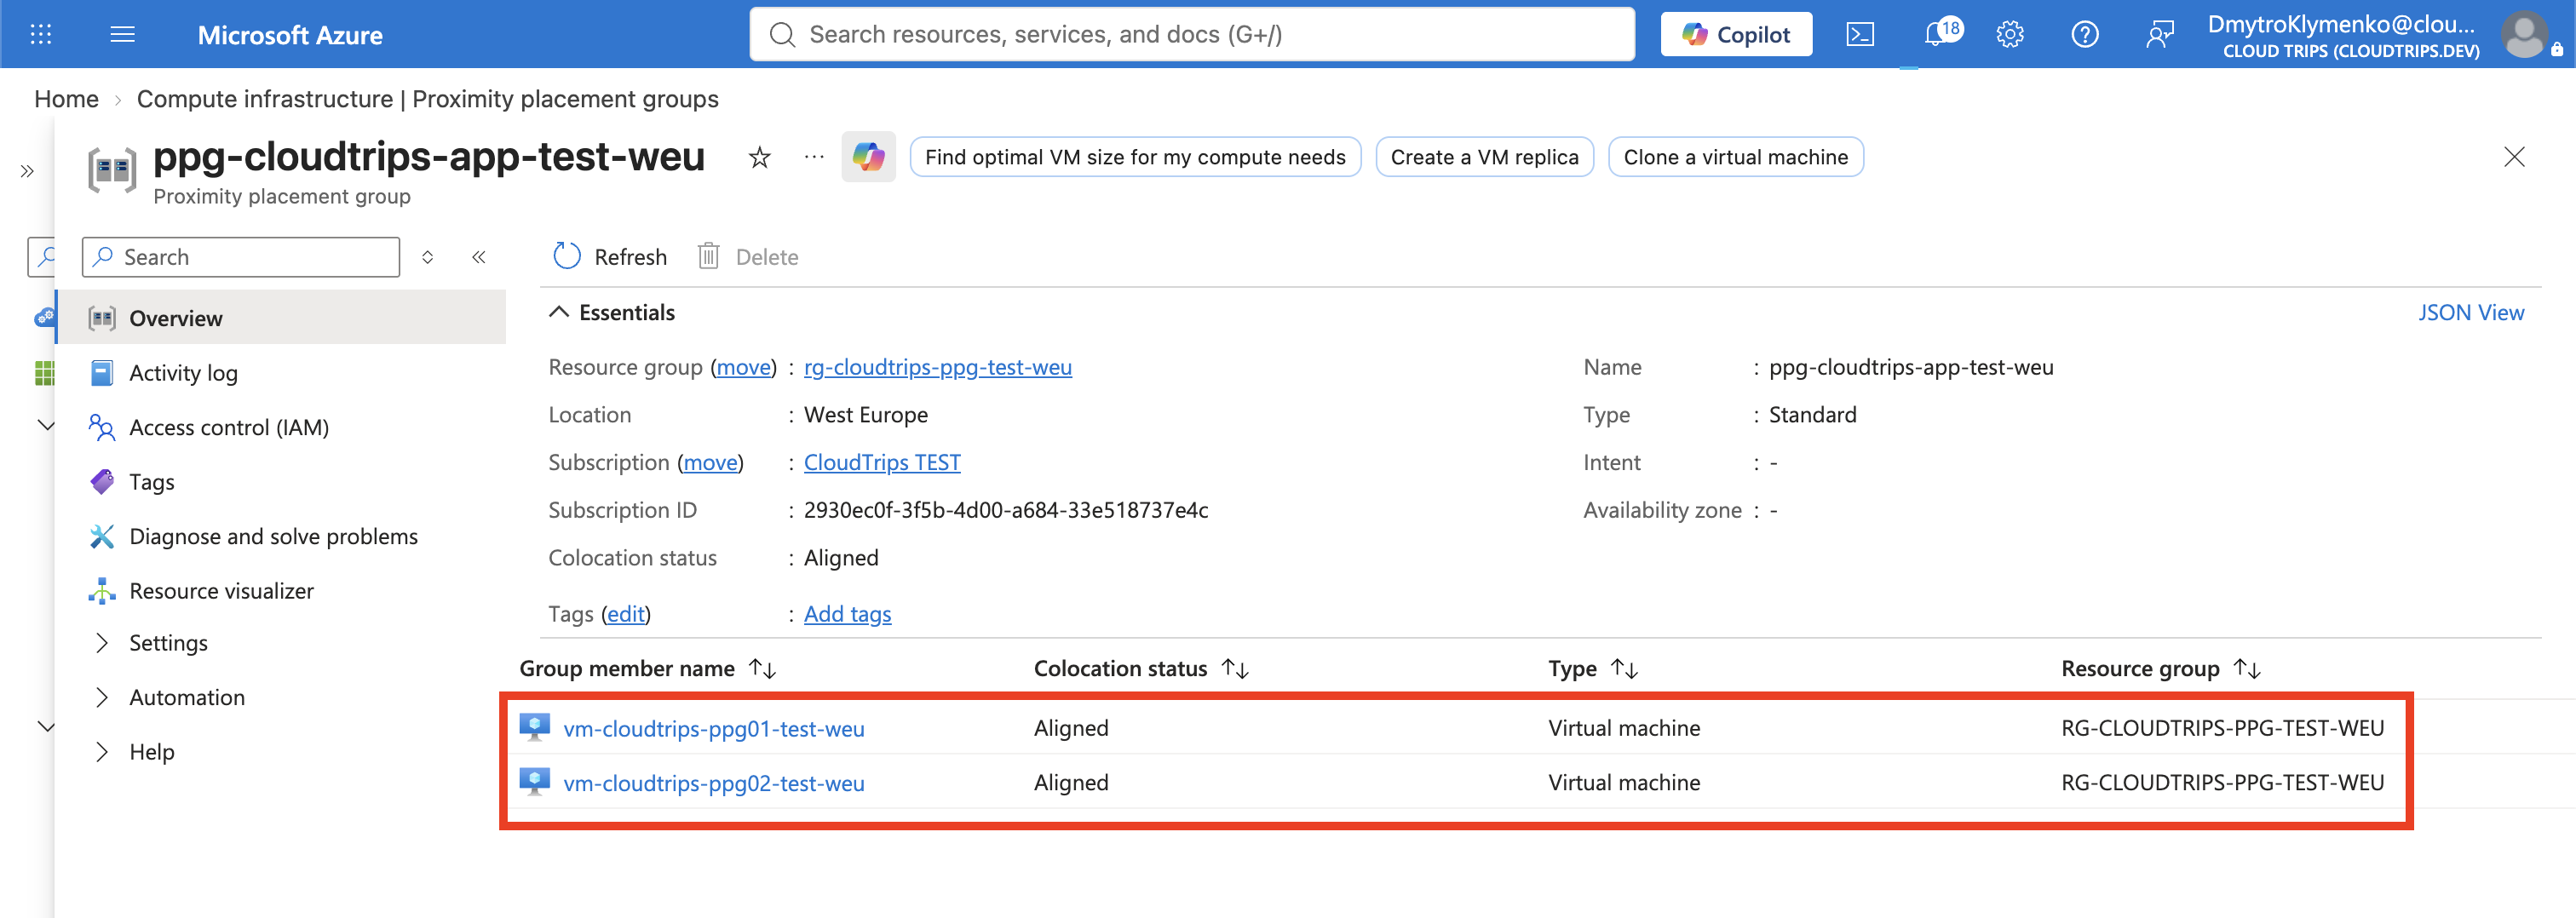Click move link next to Resource group
Image resolution: width=2576 pixels, height=918 pixels.
(743, 367)
